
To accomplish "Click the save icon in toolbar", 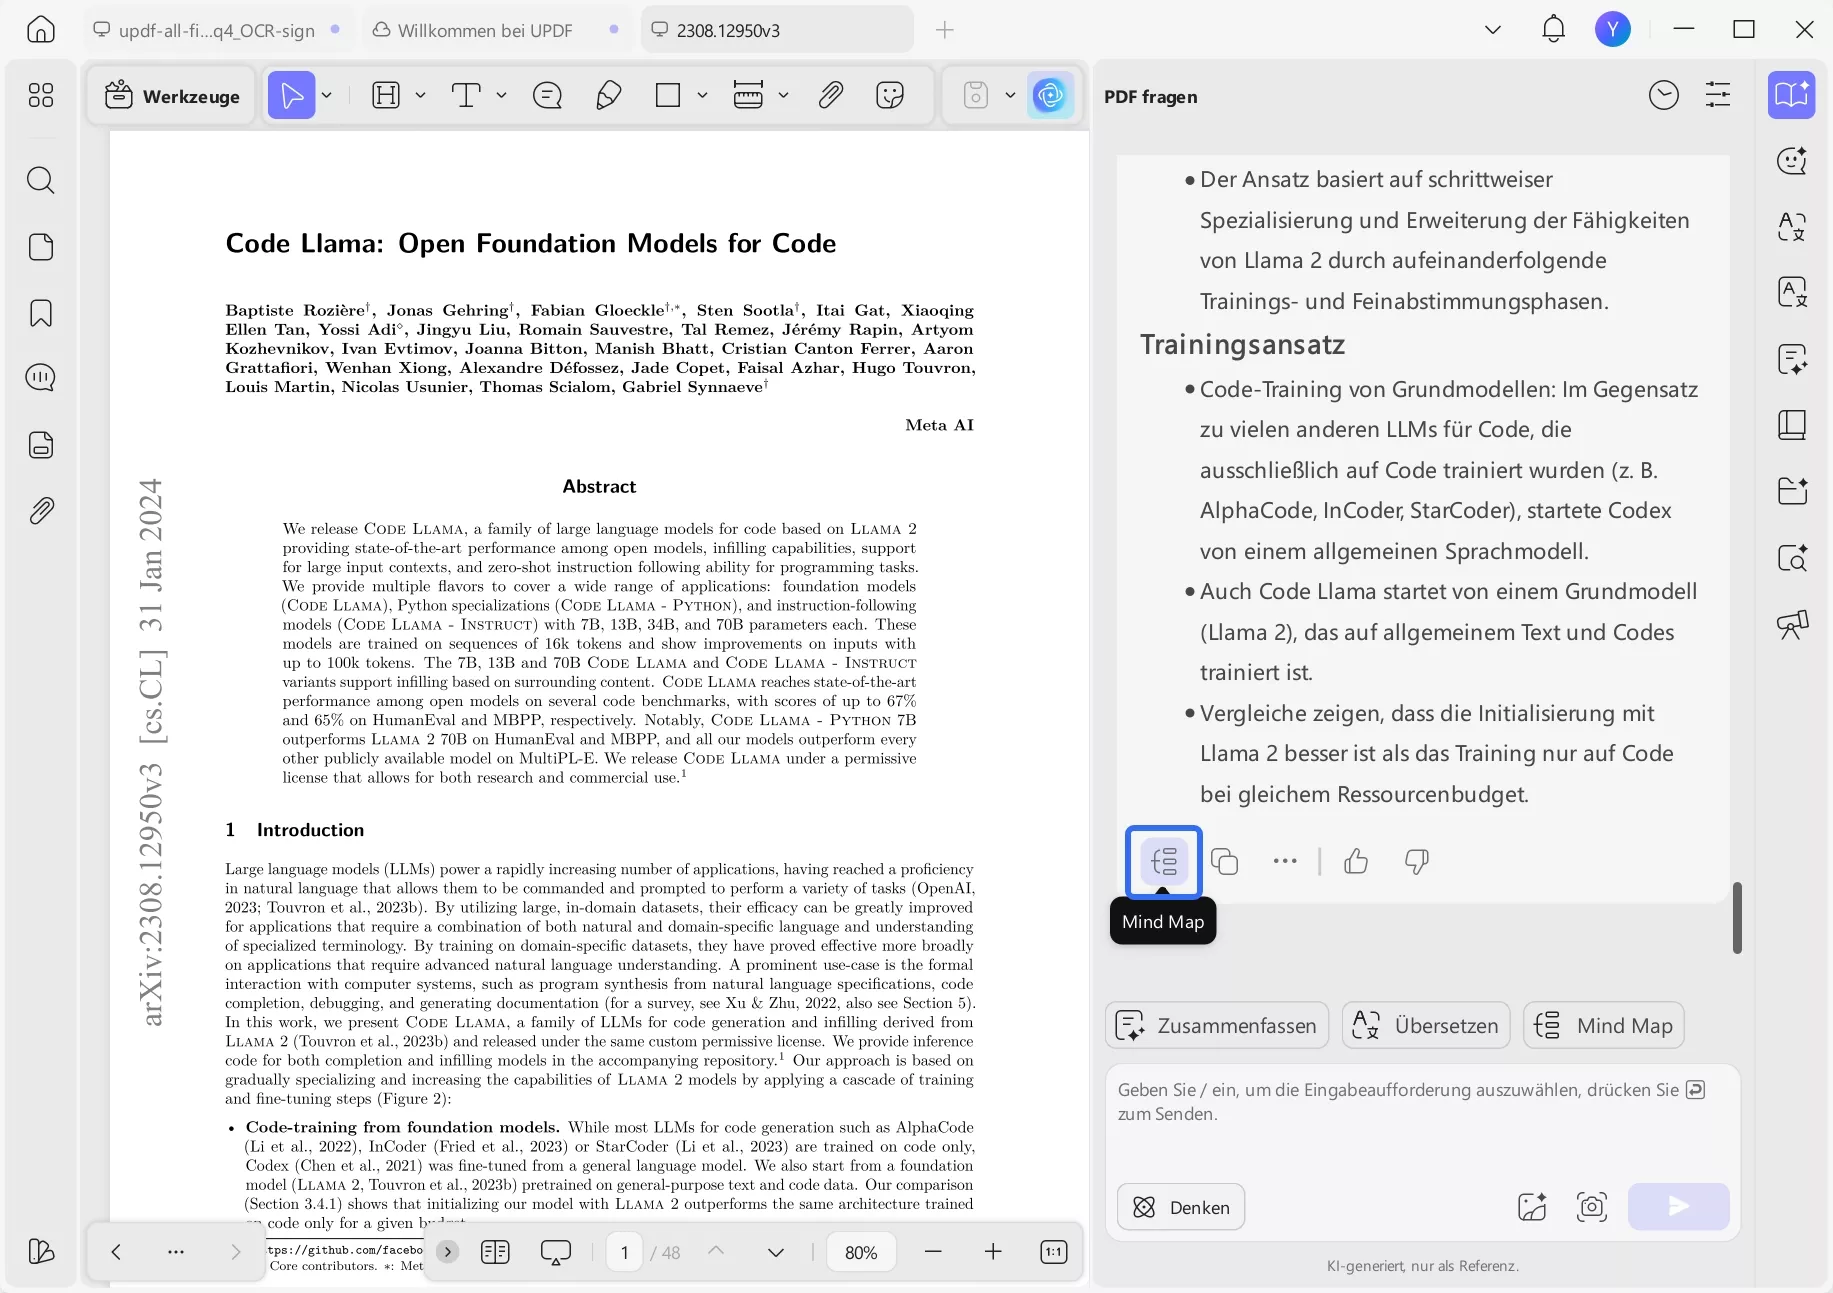I will (x=976, y=96).
